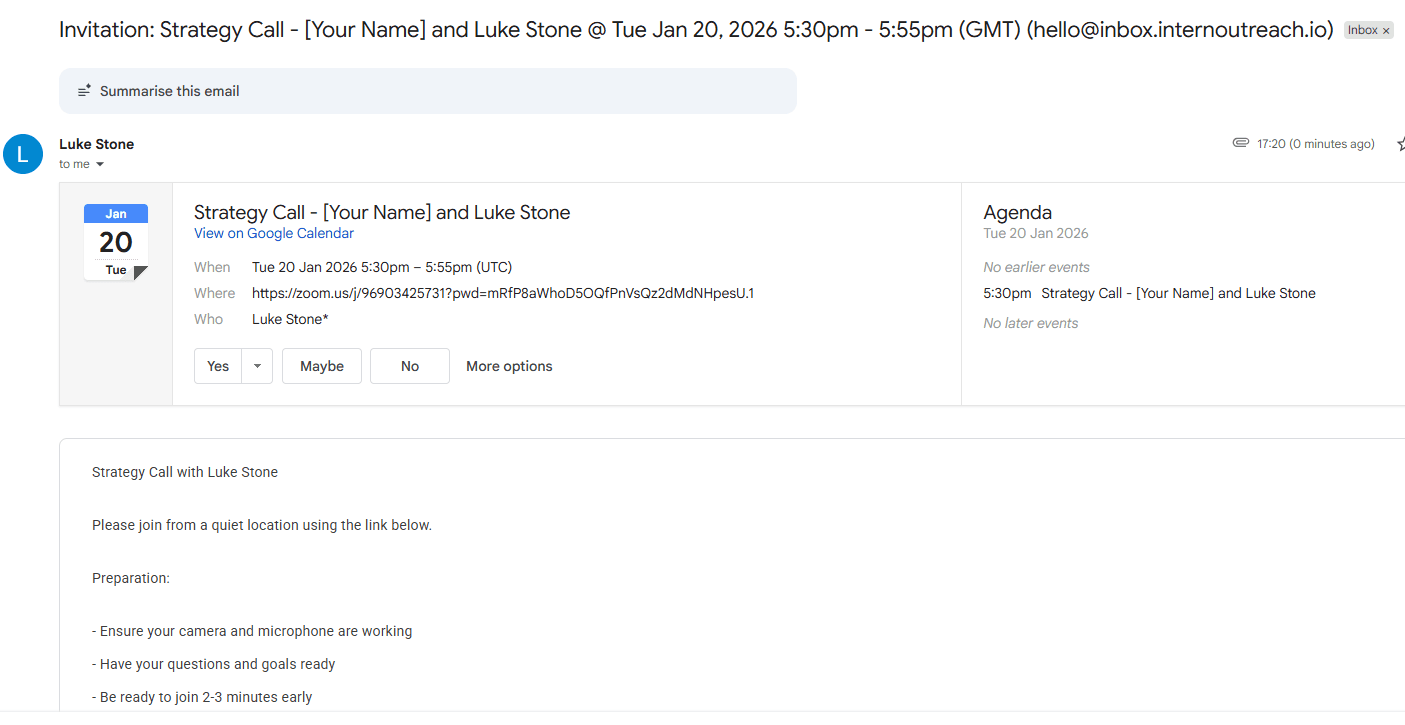Open the zoom.us meeting link

click(x=503, y=293)
